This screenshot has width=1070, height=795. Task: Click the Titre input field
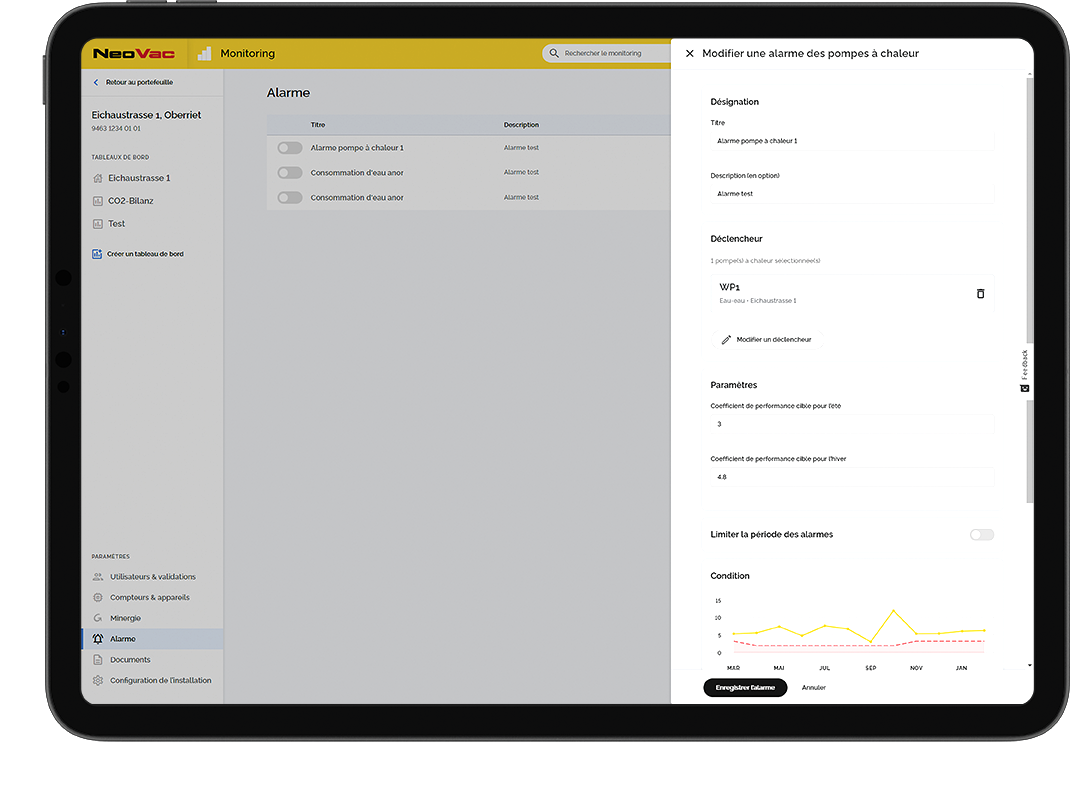point(851,142)
